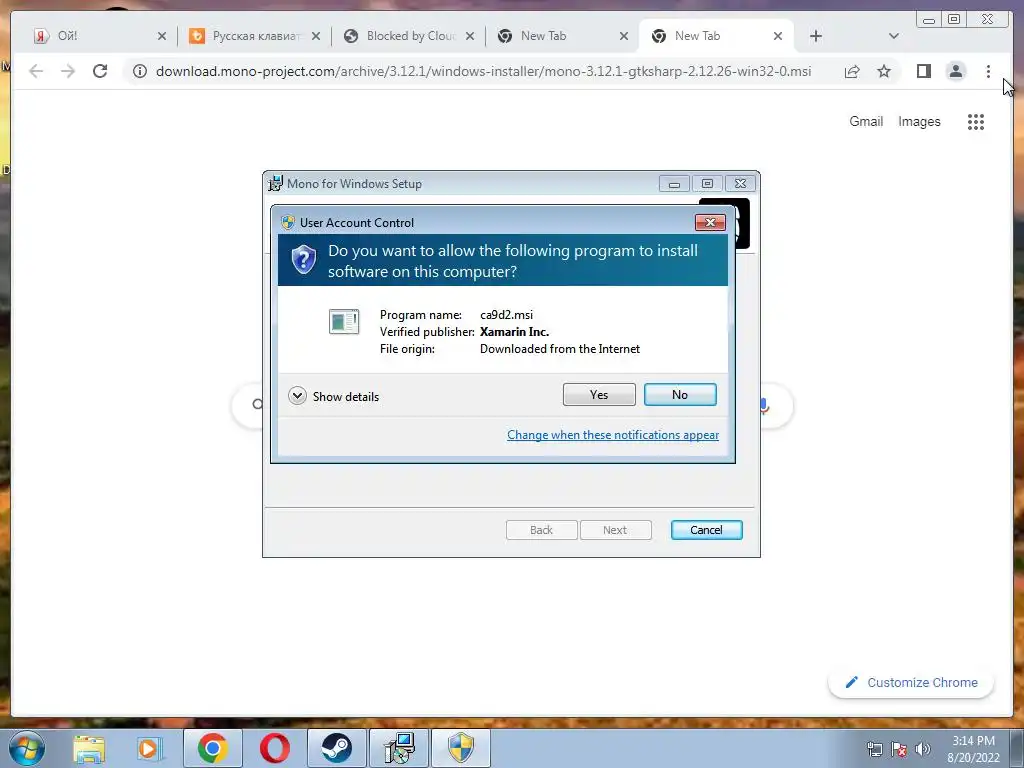Open network tray icon
Screen dimensions: 1024x768
pyautogui.click(x=874, y=749)
